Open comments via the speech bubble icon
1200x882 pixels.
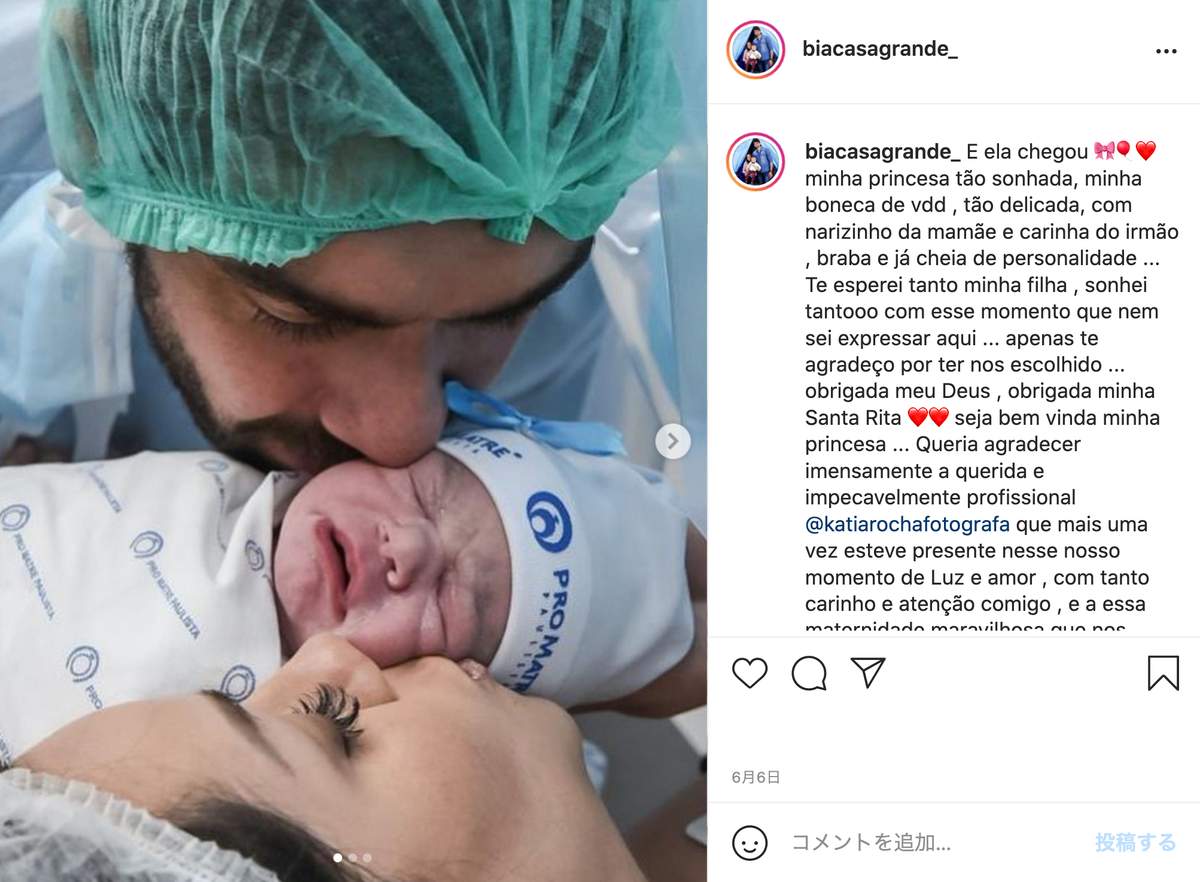click(809, 673)
